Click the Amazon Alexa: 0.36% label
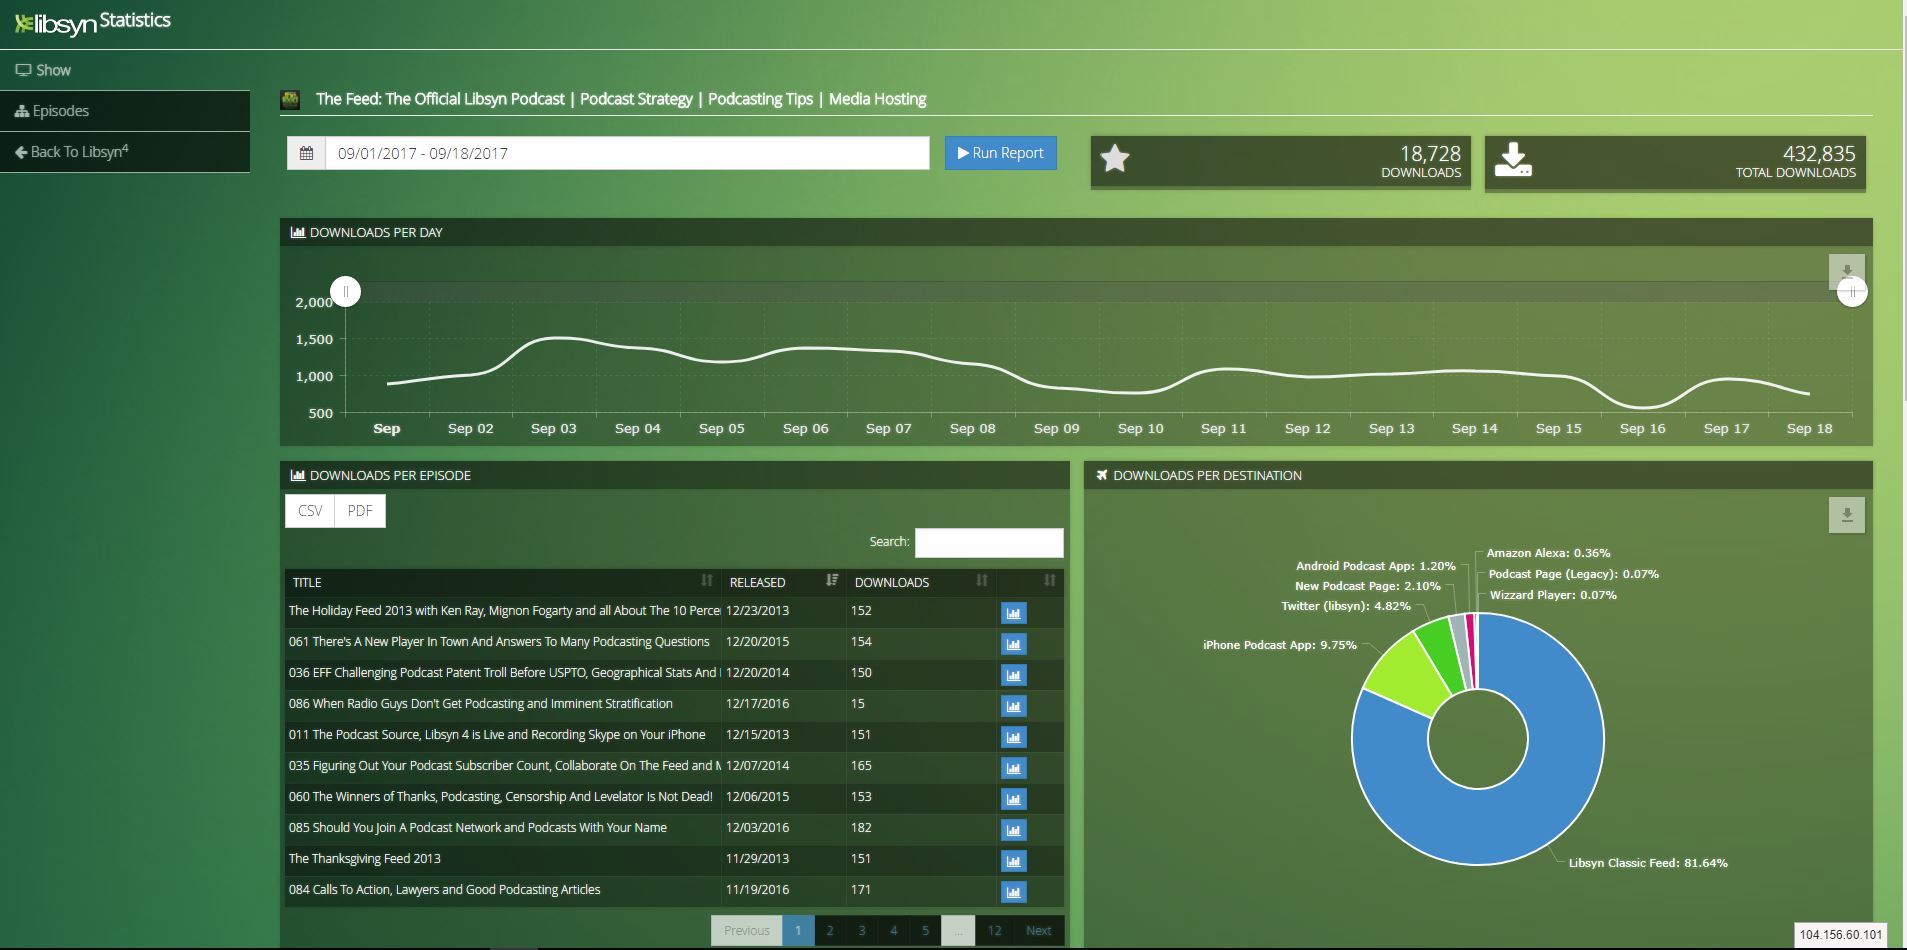Image resolution: width=1907 pixels, height=950 pixels. [x=1548, y=553]
